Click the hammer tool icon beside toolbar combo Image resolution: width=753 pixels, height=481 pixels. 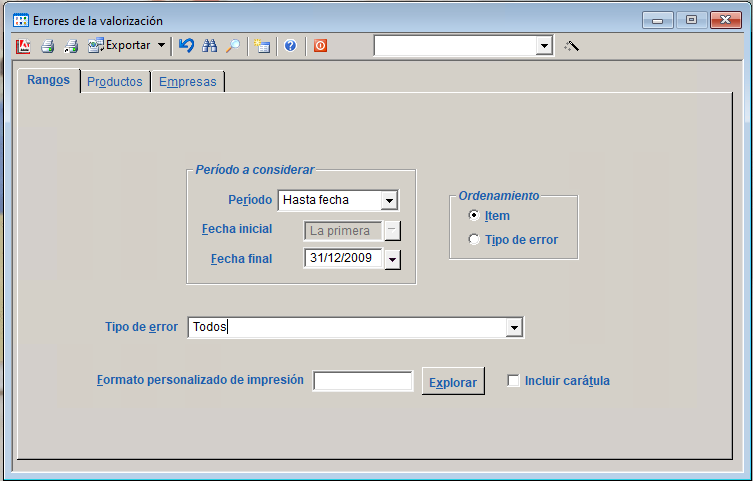click(572, 46)
